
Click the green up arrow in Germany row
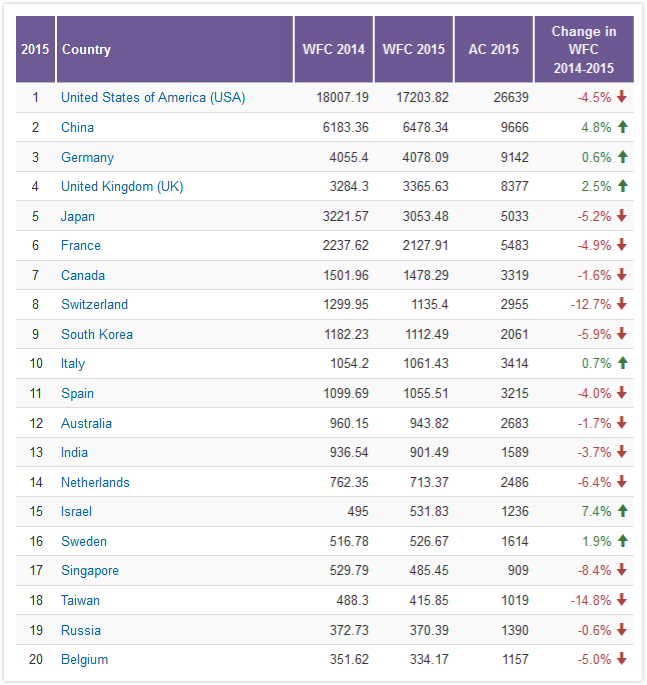click(621, 157)
